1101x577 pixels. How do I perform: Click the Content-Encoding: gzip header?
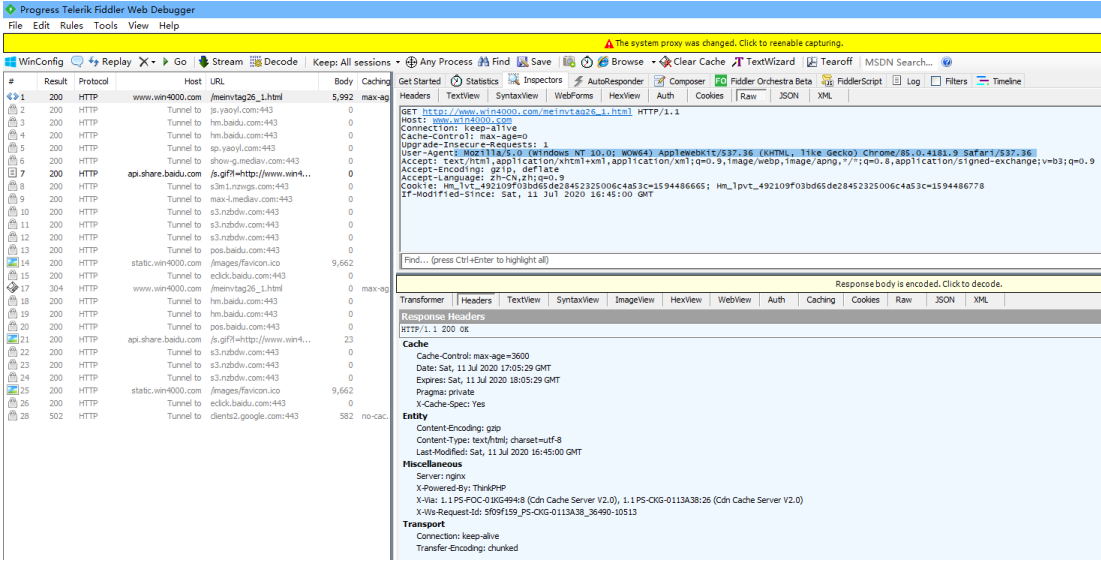coord(458,428)
